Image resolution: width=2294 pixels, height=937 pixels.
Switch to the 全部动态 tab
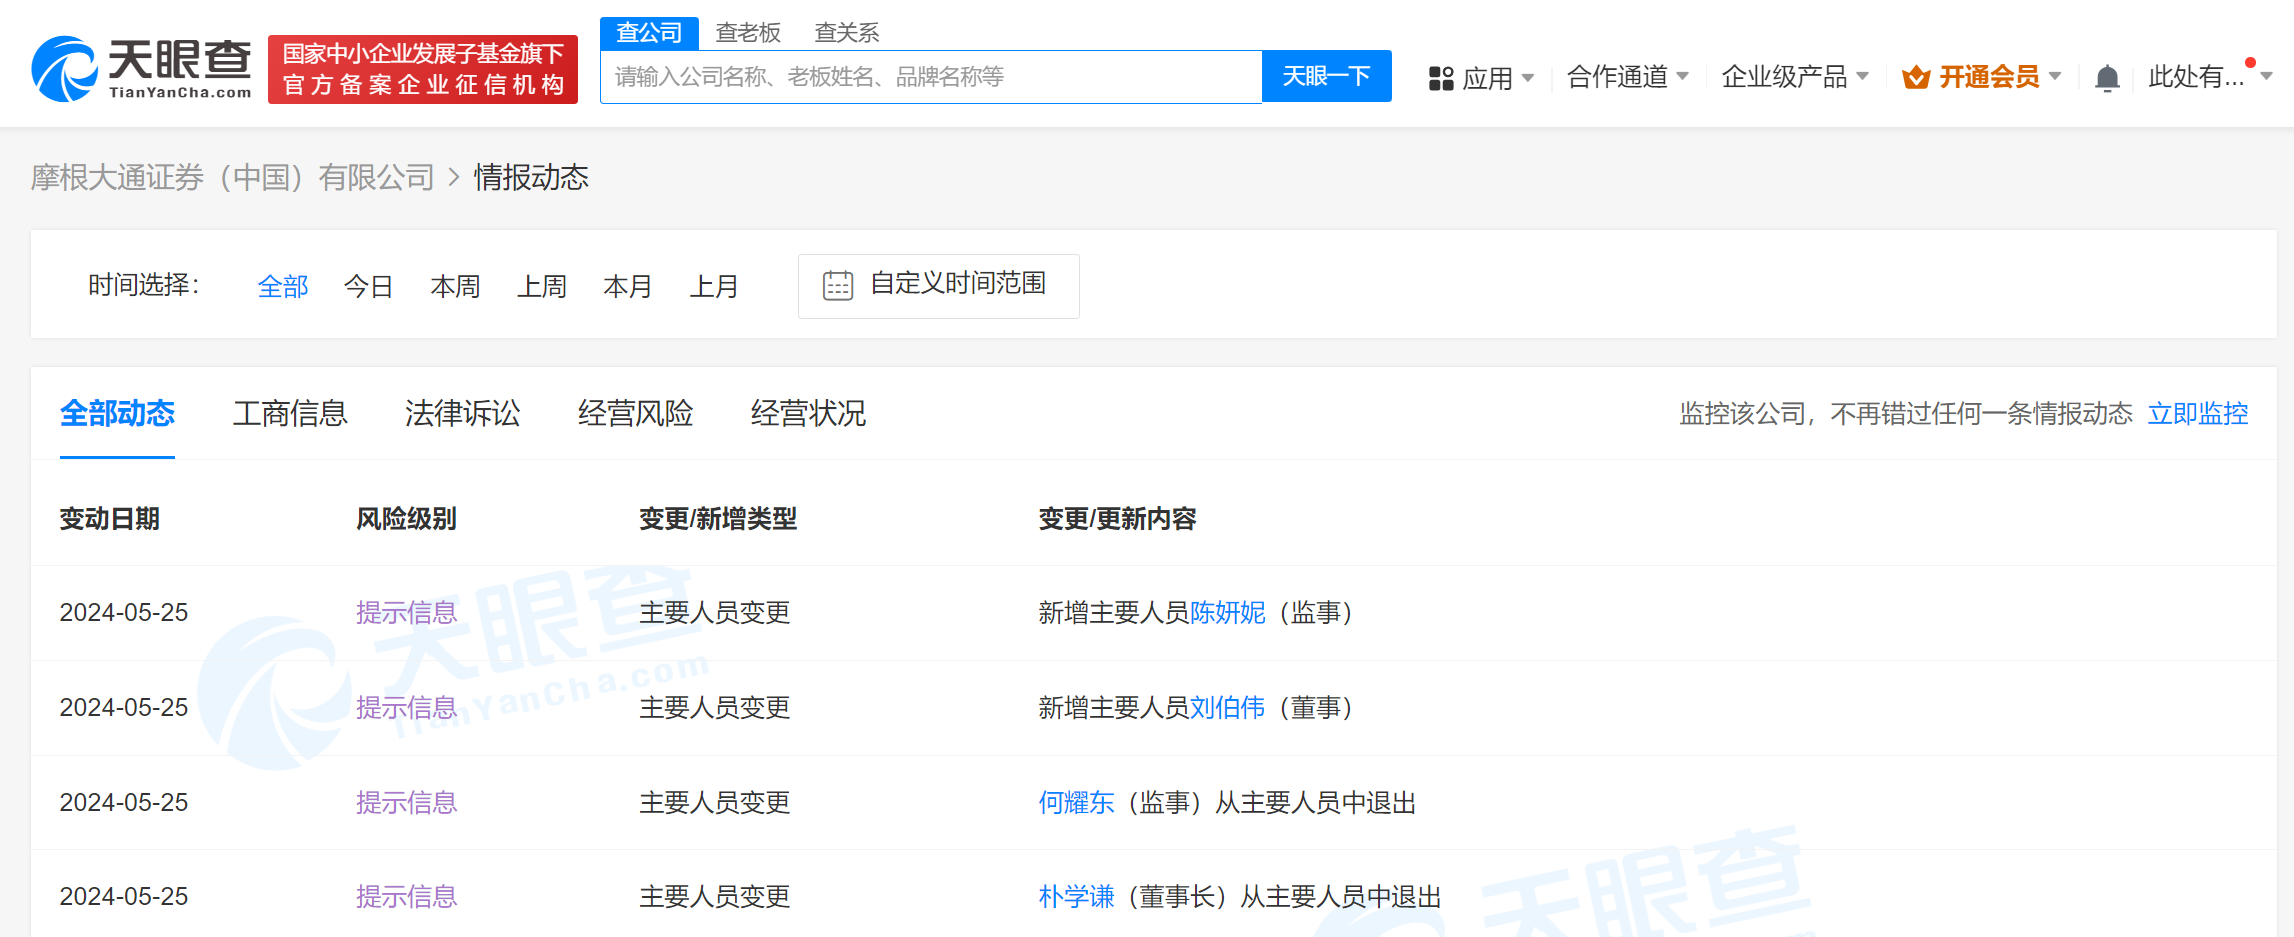point(117,413)
